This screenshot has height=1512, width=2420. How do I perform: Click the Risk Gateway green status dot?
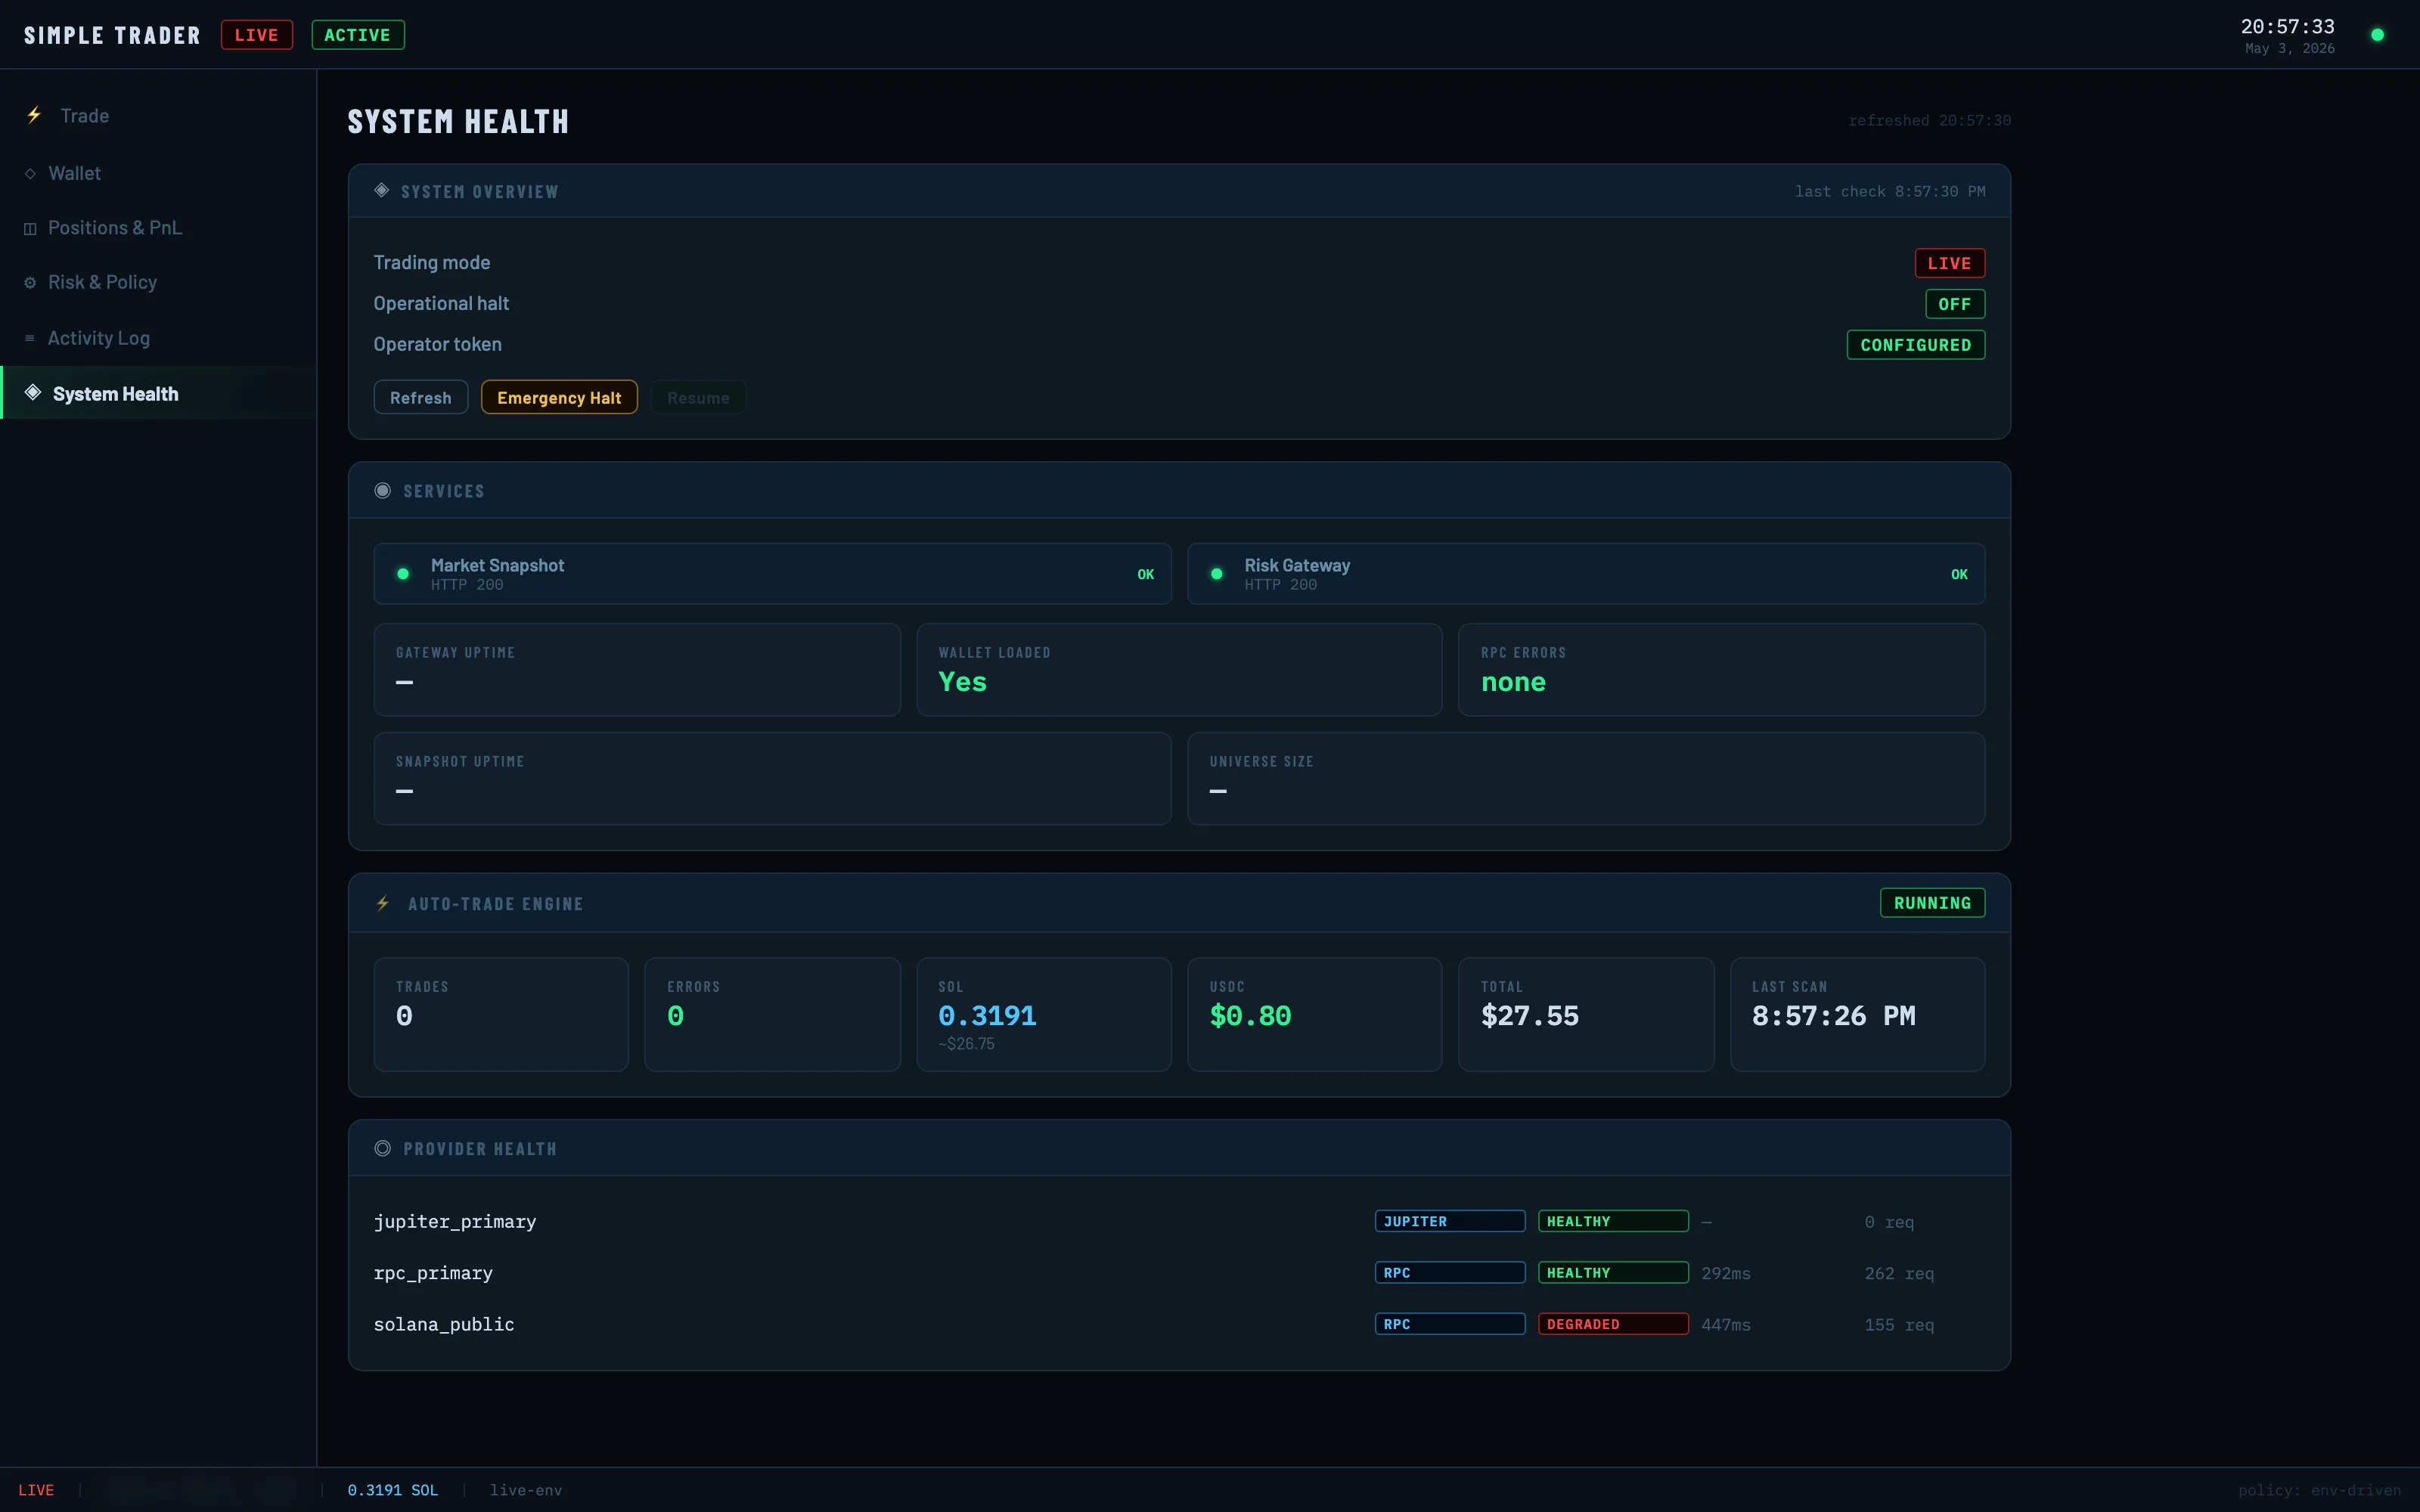(x=1216, y=574)
